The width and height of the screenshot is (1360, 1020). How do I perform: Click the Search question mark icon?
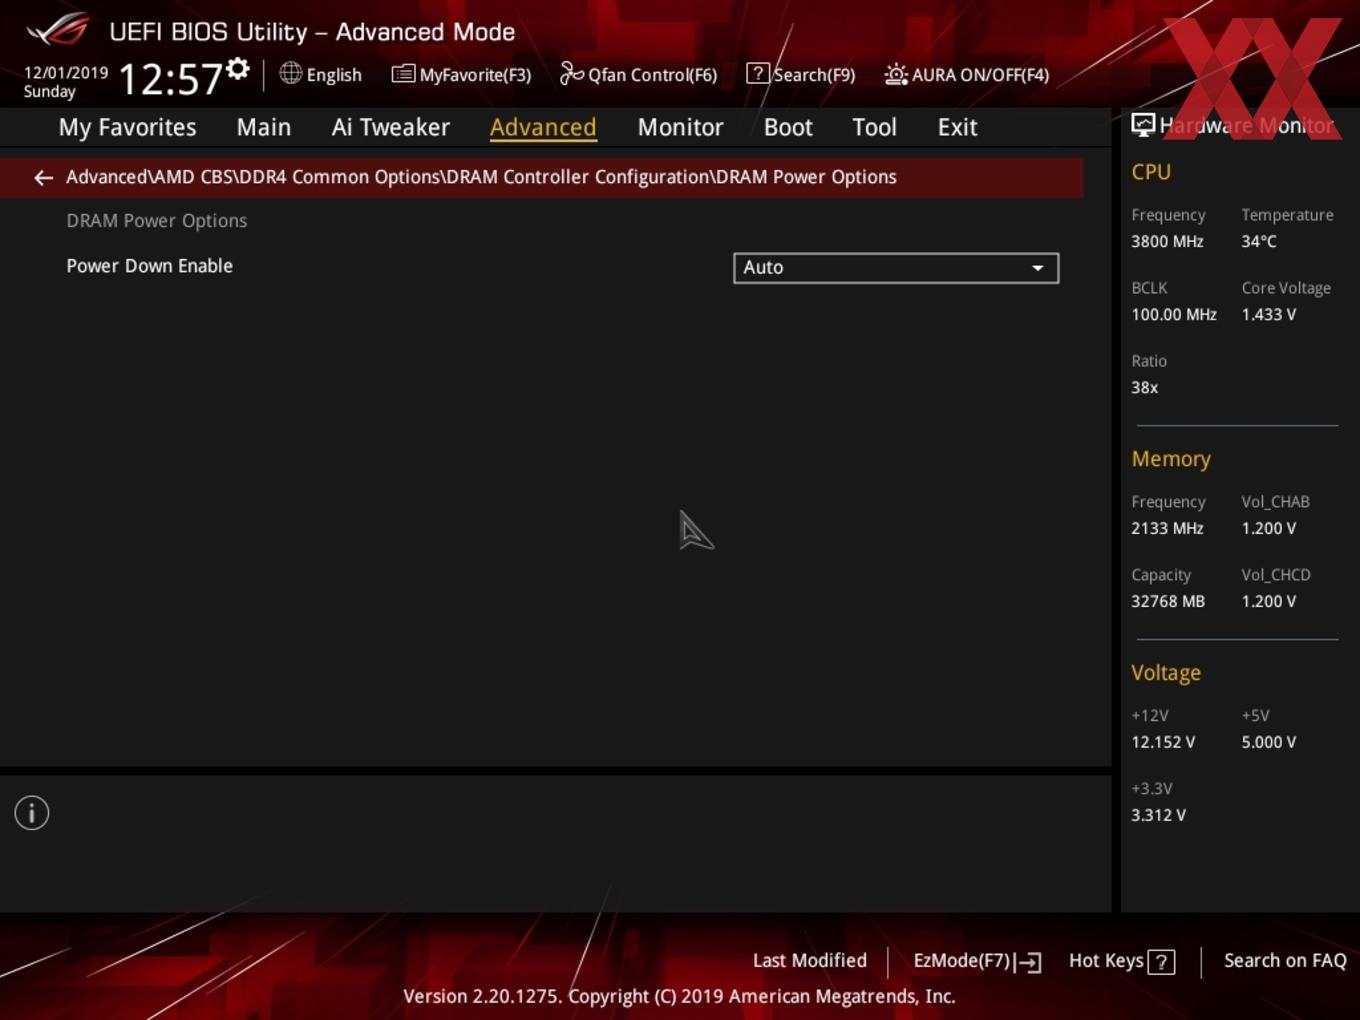coord(757,73)
